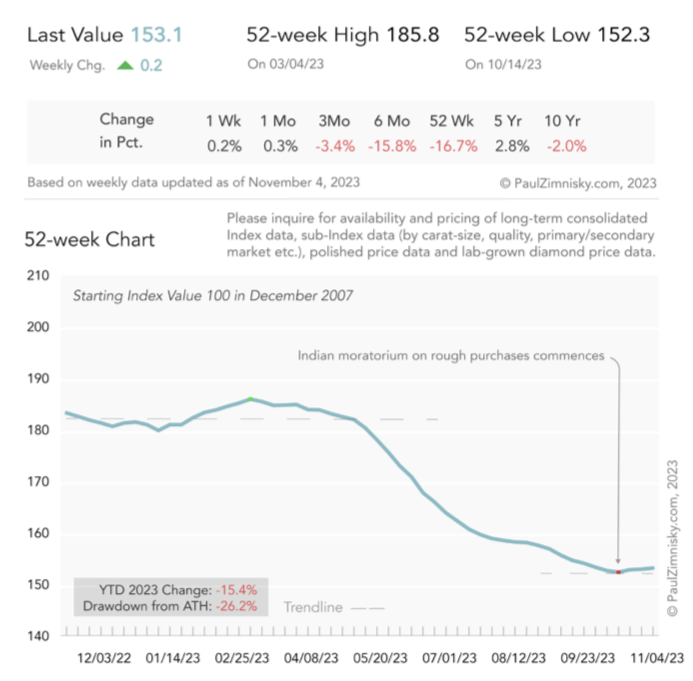Click the green weekly change up-arrow triangle
This screenshot has width=693, height=681.
(126, 65)
